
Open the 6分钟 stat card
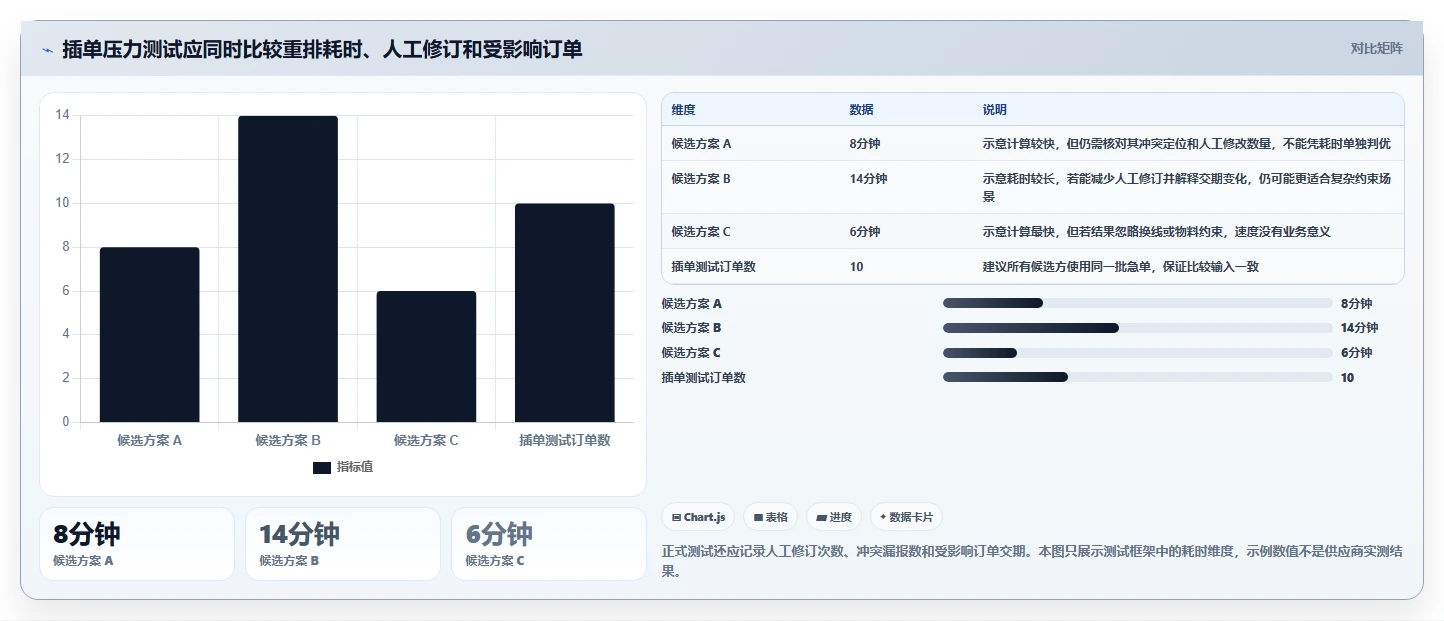point(549,544)
